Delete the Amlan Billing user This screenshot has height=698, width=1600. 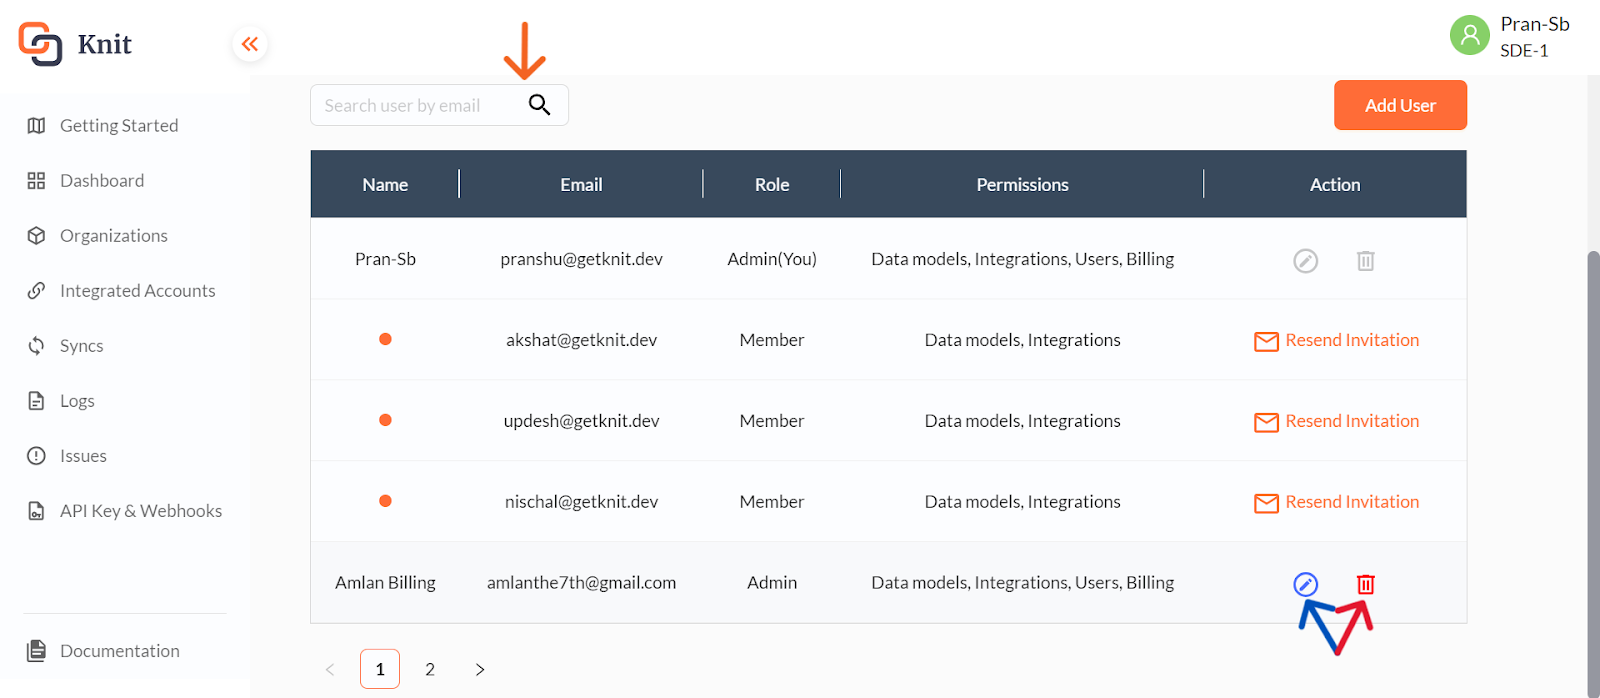(x=1365, y=584)
